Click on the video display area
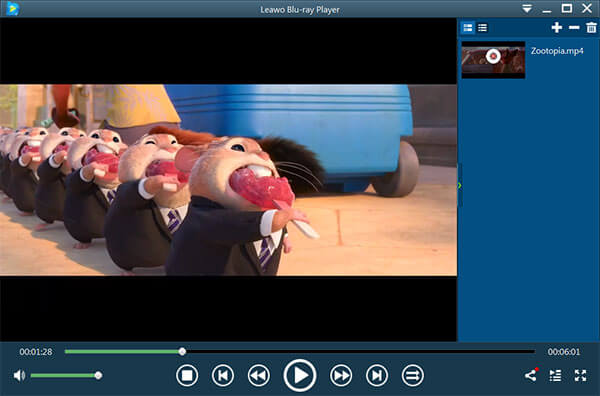600x396 pixels. click(228, 179)
